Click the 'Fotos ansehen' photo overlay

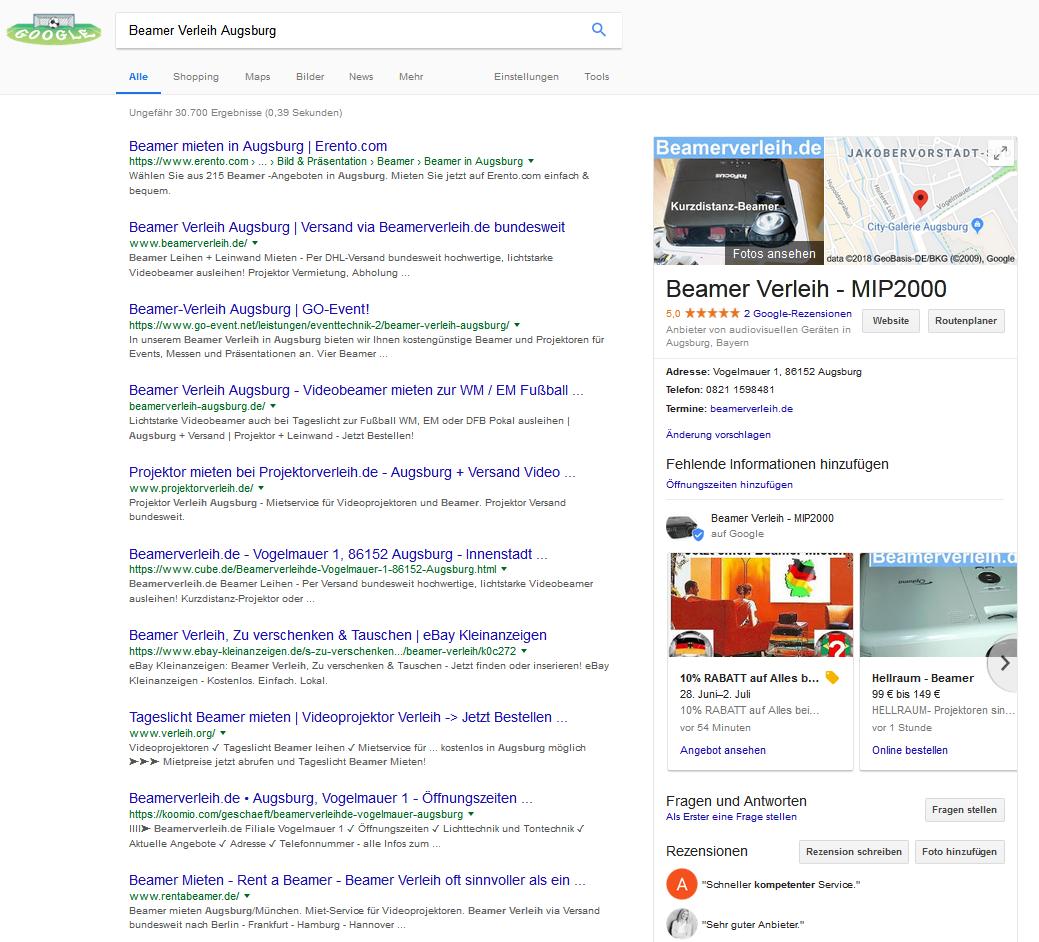(x=774, y=254)
